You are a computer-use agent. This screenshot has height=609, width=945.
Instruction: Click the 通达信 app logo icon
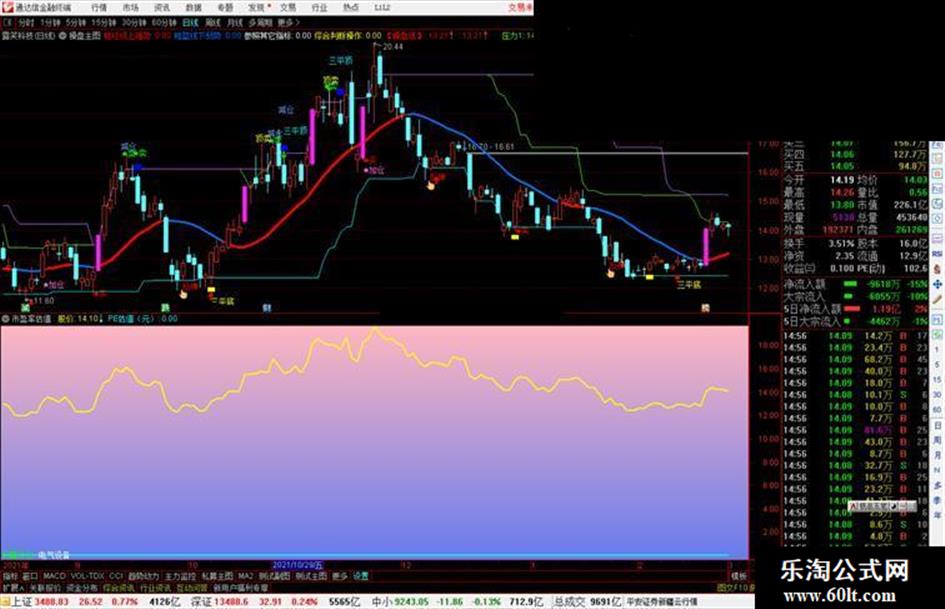click(x=7, y=7)
